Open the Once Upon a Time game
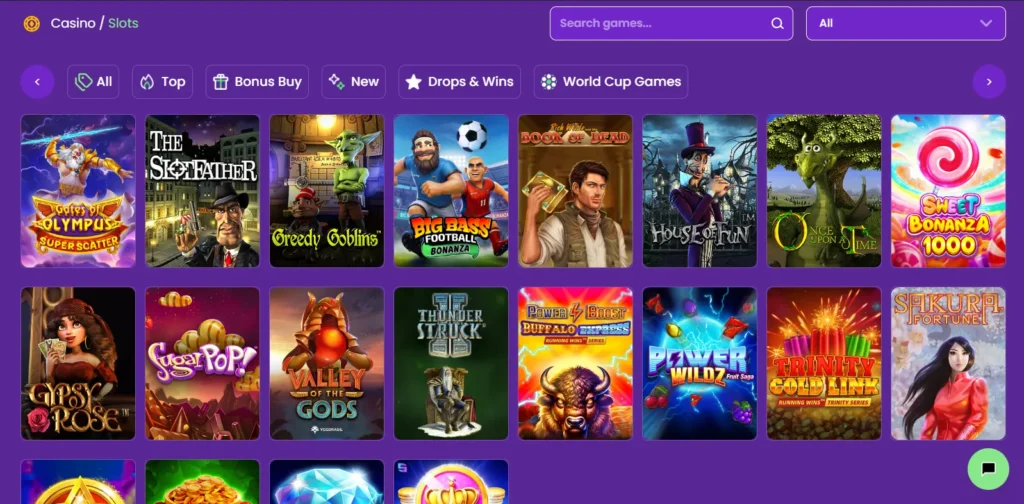Image resolution: width=1024 pixels, height=504 pixels. coord(824,191)
